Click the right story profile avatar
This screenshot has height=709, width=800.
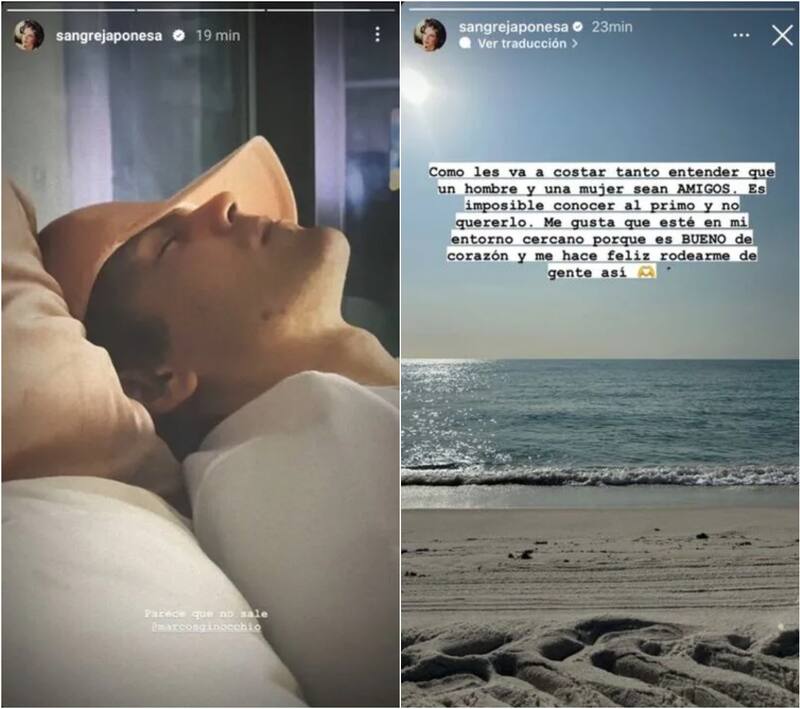point(429,35)
